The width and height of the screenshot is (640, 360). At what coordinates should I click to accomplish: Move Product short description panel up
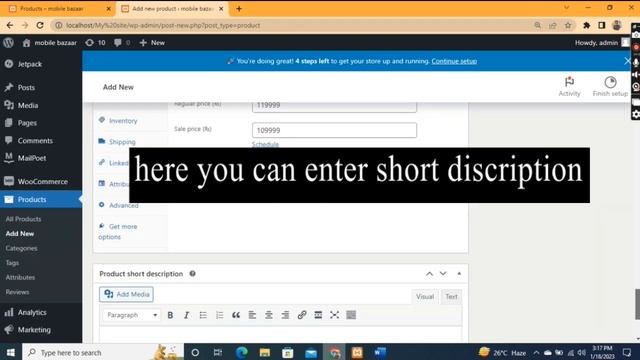[x=429, y=273]
